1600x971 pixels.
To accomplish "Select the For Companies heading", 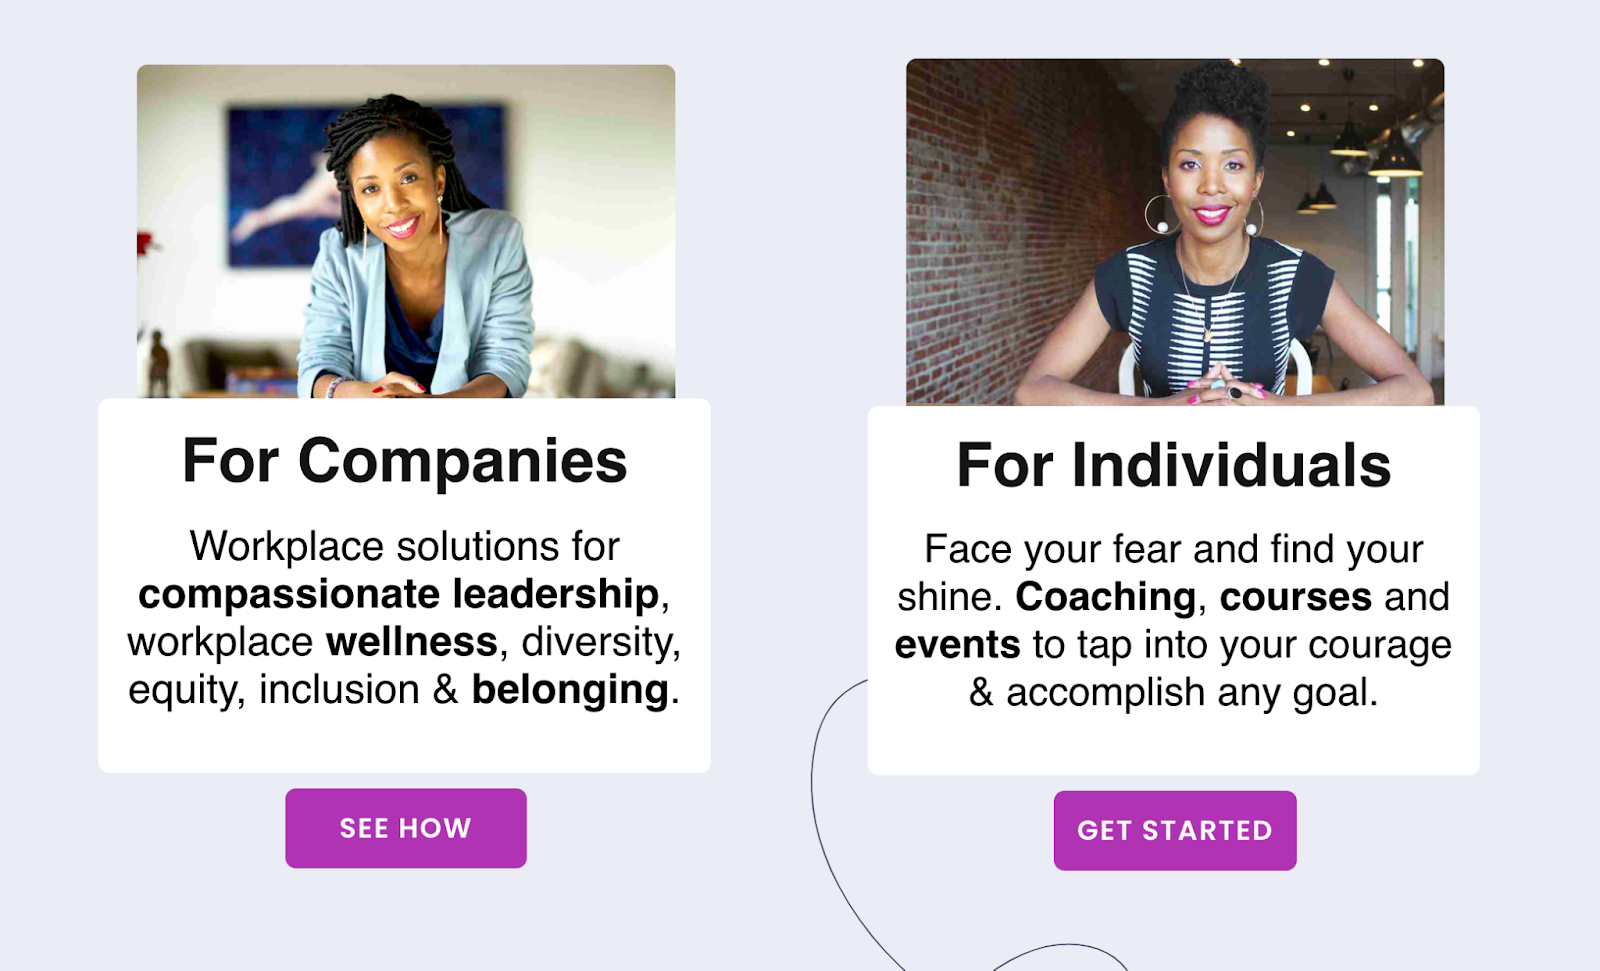I will (x=405, y=461).
